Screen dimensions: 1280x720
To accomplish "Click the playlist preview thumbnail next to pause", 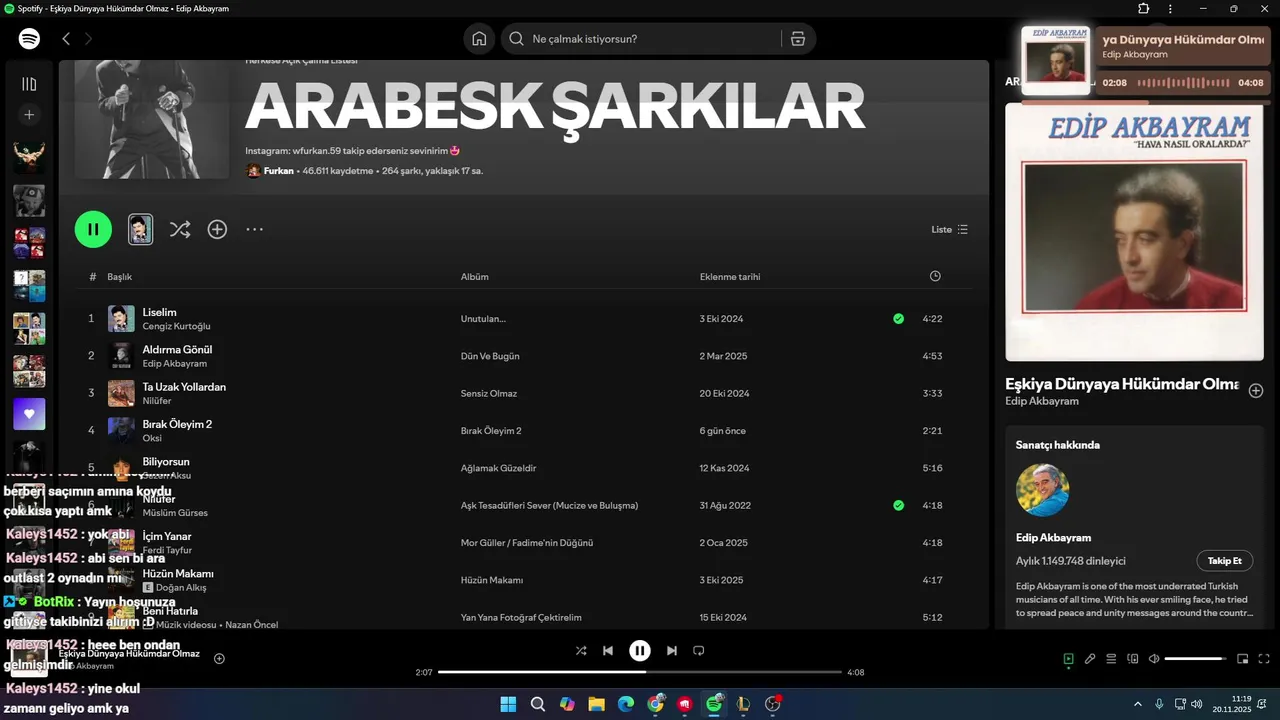I will click(141, 229).
